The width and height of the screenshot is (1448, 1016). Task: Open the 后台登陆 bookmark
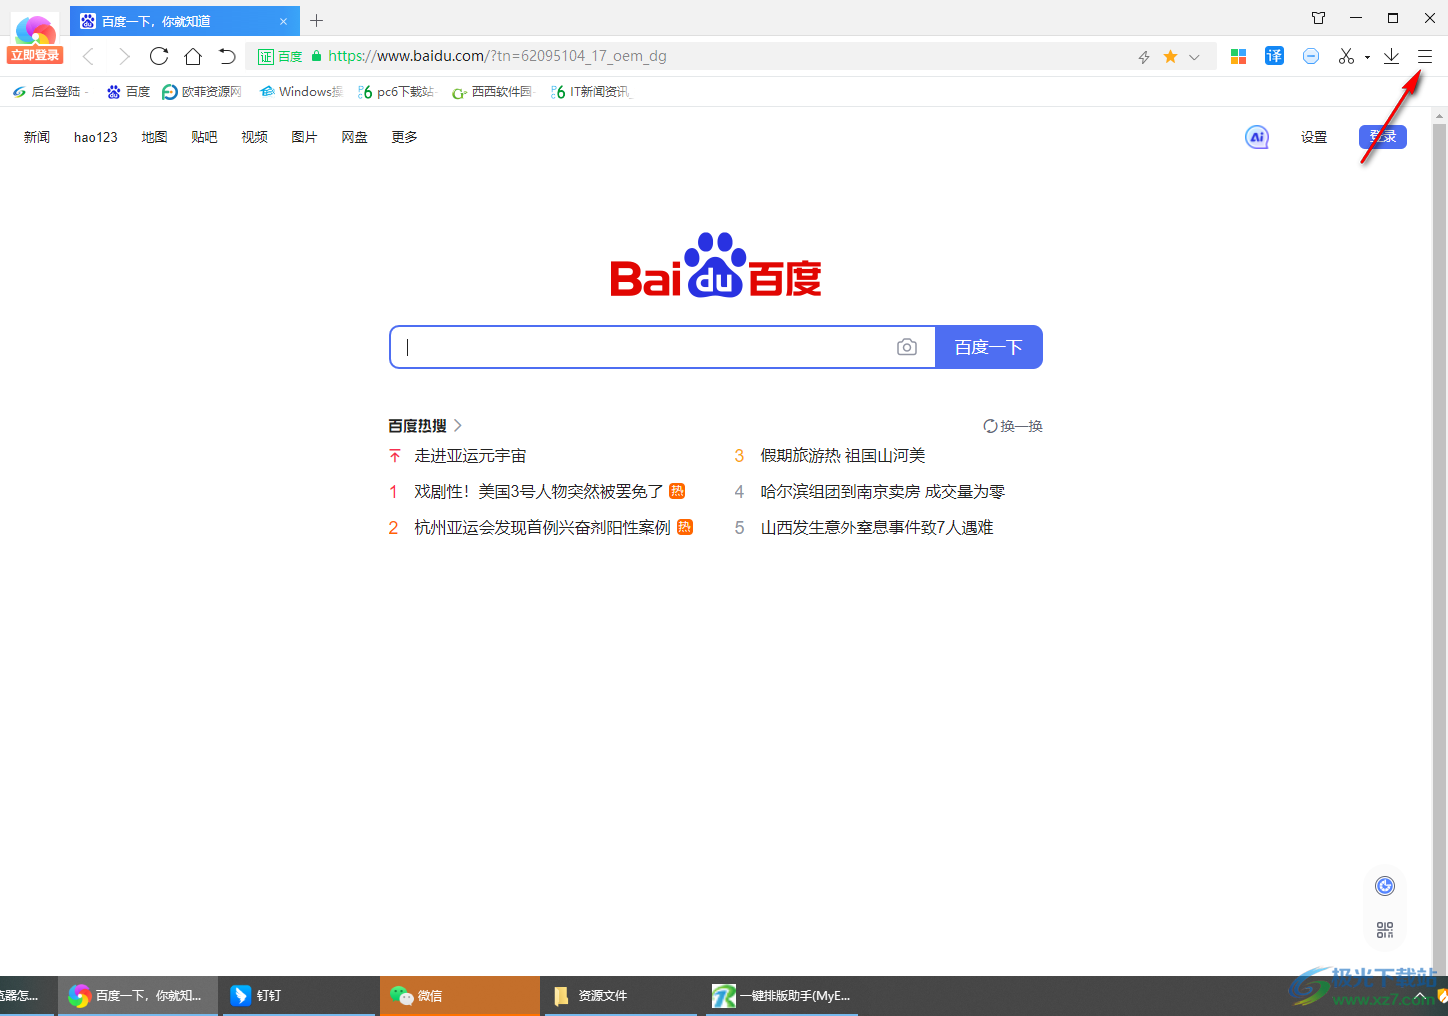[49, 92]
